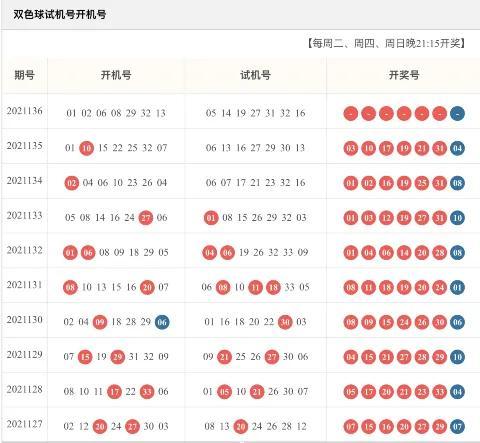Click red ball 27 in row 2021127 开机号
The width and height of the screenshot is (480, 443).
(x=132, y=427)
